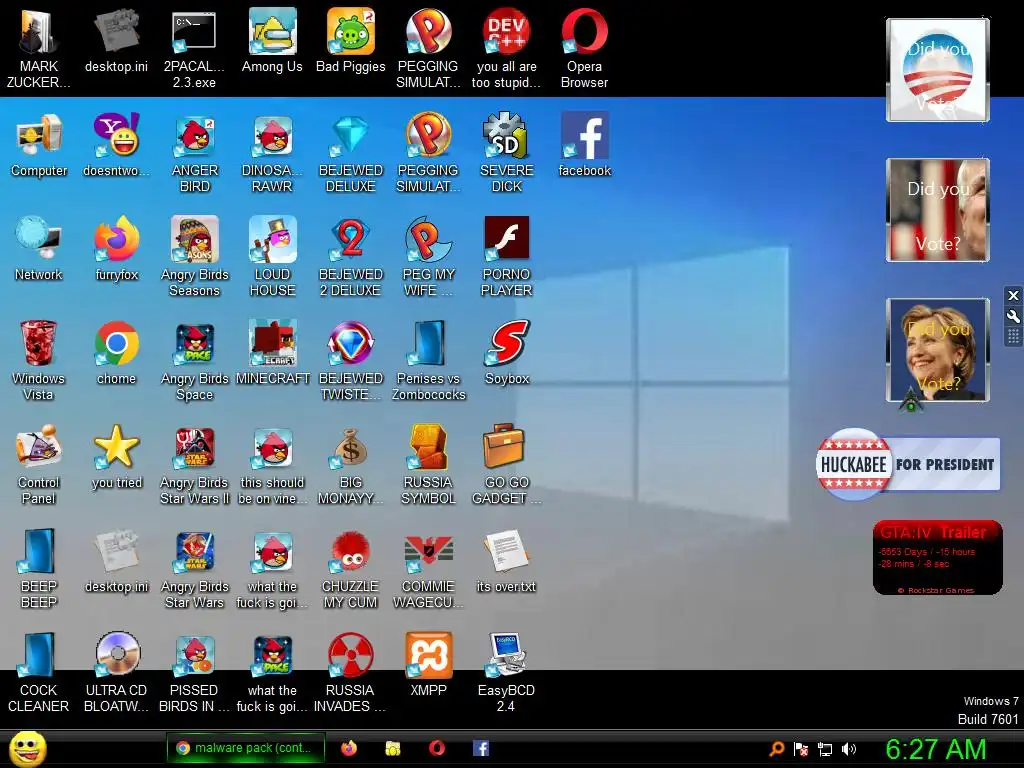Open the DINOSA... RAWR shortcut
Viewport: 1024px width, 768px height.
[x=272, y=152]
